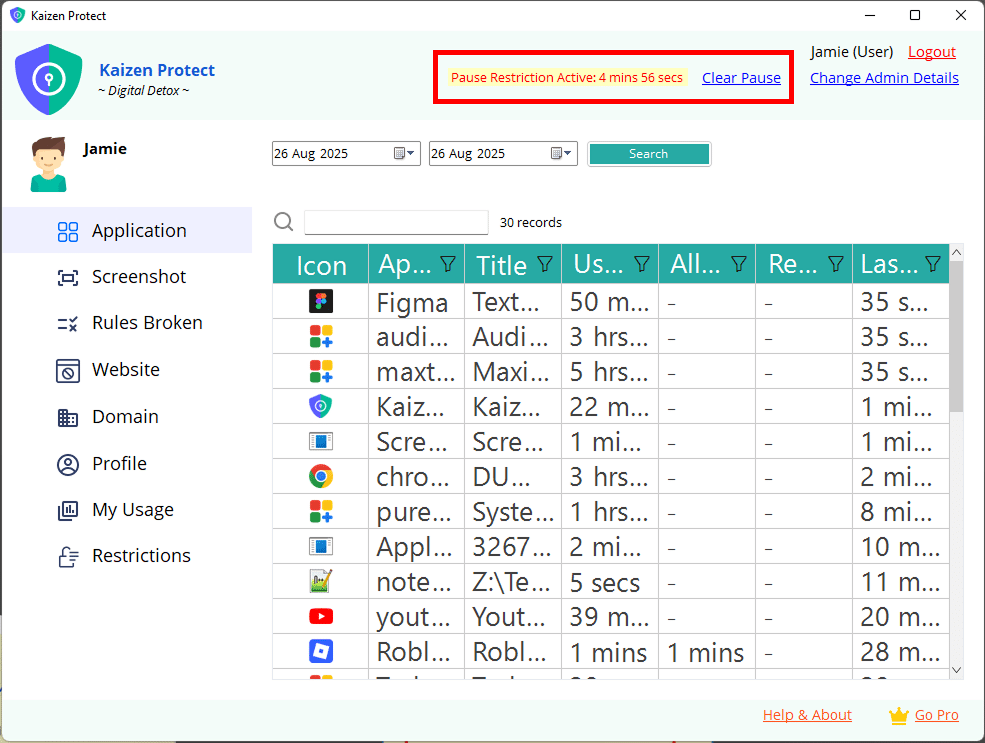This screenshot has height=743, width=985.
Task: Click the filter icon on Title column
Action: 545,264
